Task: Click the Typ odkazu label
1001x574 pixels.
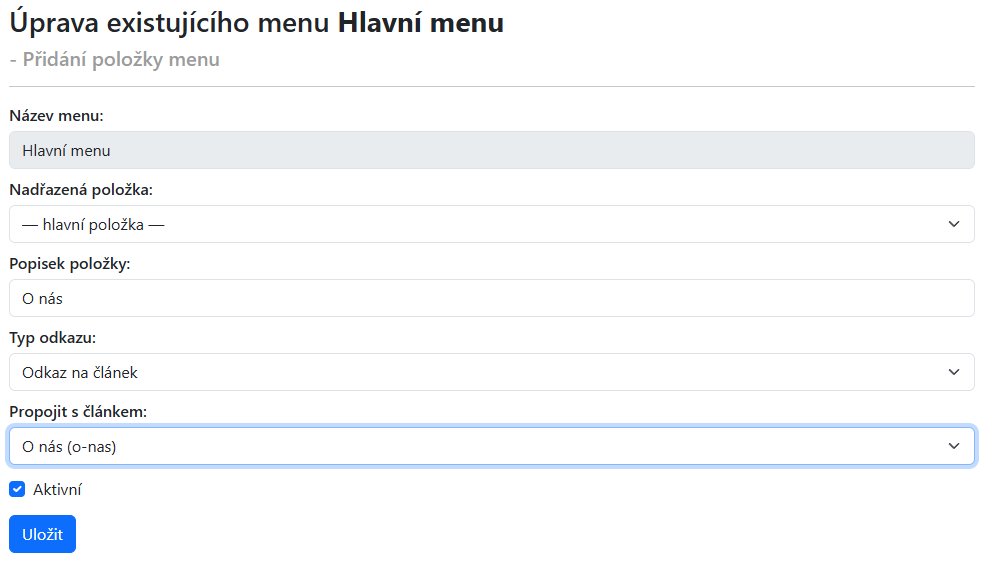Action: coord(53,338)
